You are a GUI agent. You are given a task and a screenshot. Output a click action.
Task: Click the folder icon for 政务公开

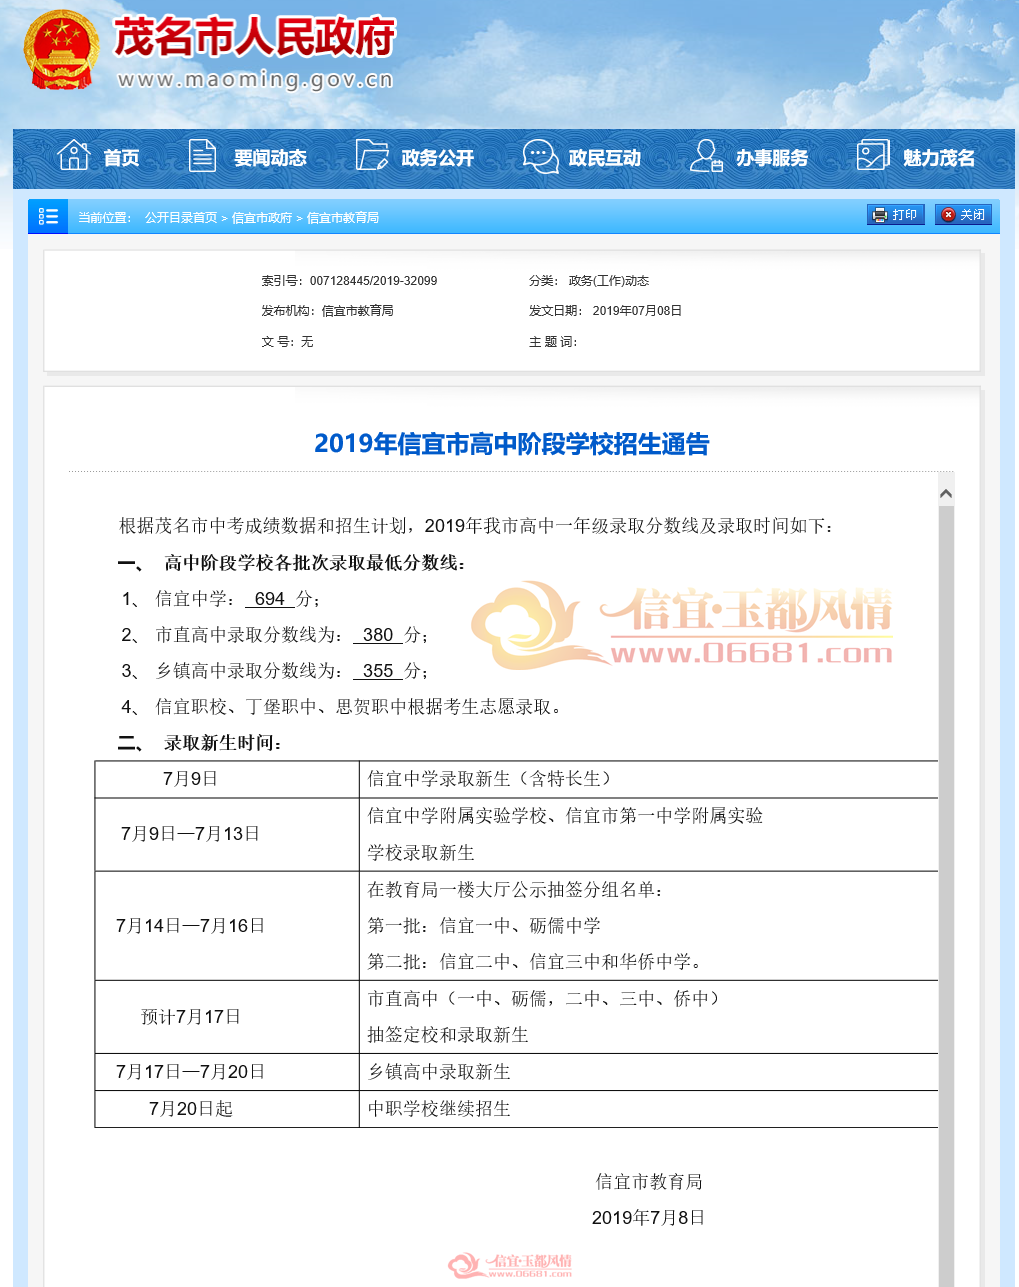coord(371,155)
